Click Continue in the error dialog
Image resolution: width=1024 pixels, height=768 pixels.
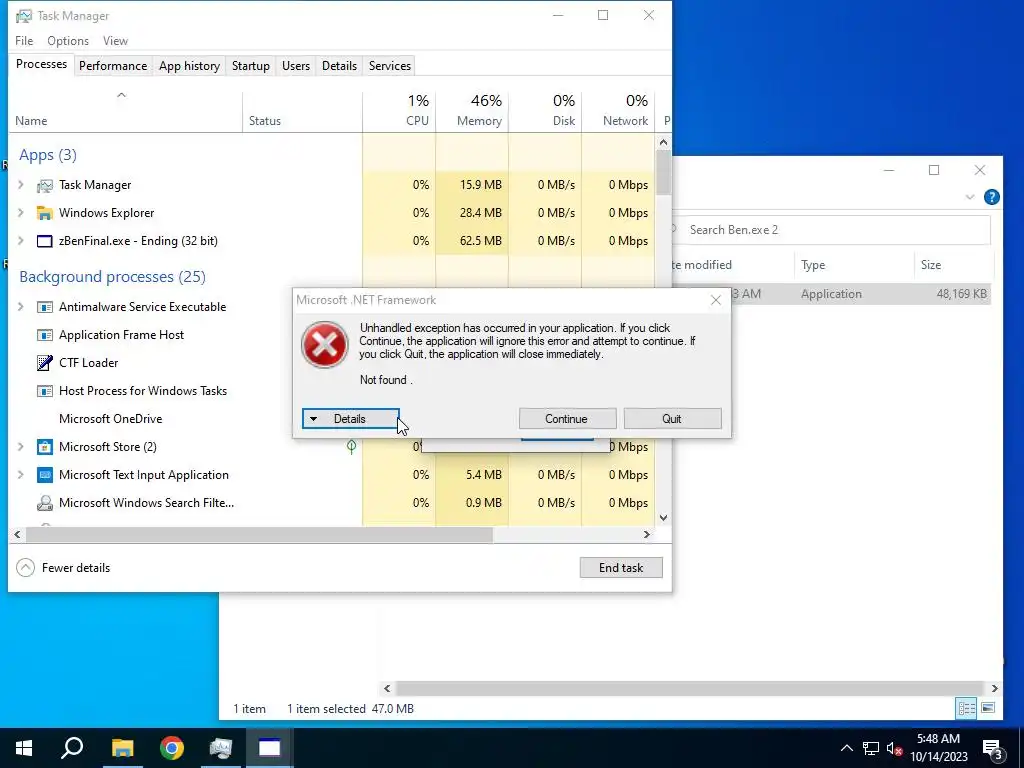pyautogui.click(x=567, y=419)
